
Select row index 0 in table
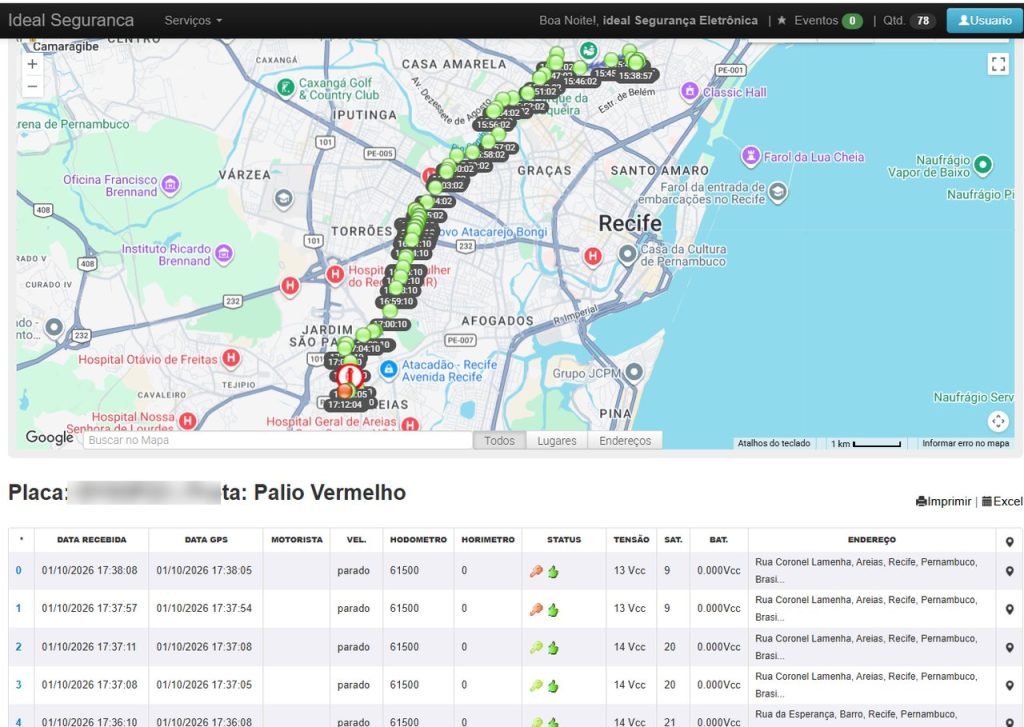18,570
